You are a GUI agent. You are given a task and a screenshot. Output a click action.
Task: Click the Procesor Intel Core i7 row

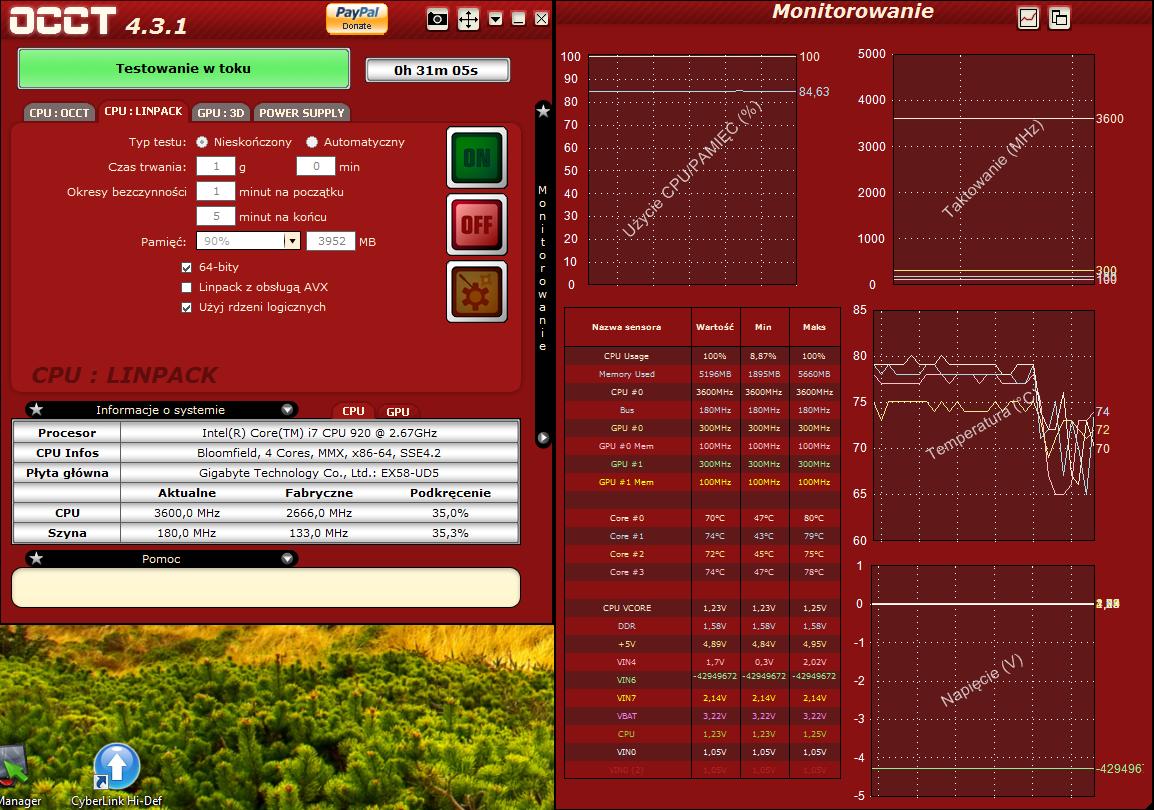click(x=266, y=433)
